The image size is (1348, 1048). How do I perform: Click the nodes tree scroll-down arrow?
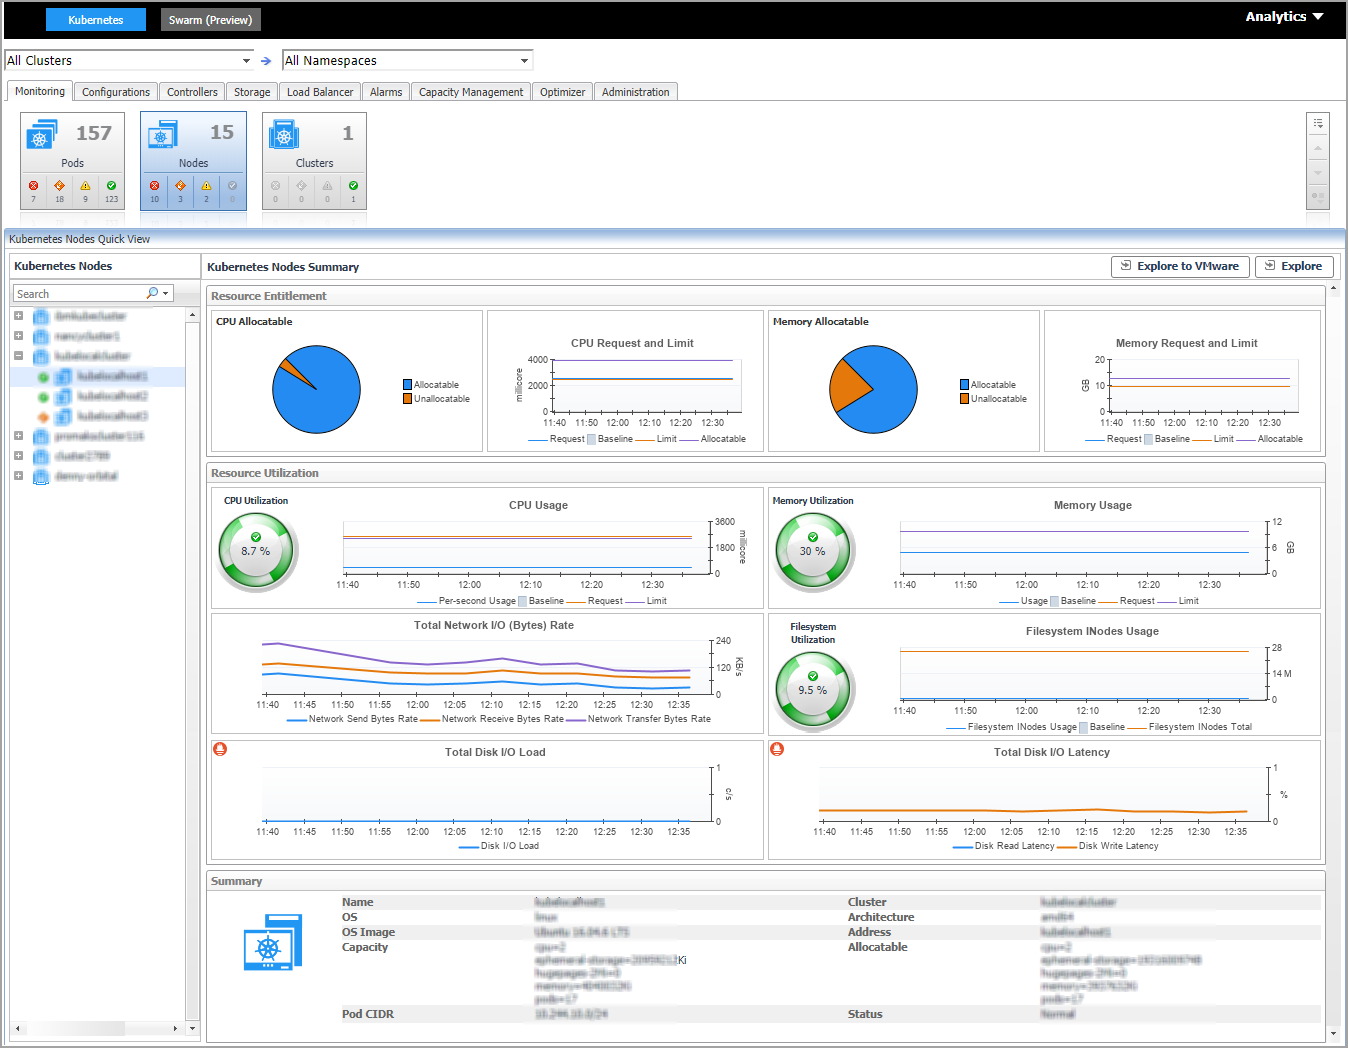[x=193, y=1028]
